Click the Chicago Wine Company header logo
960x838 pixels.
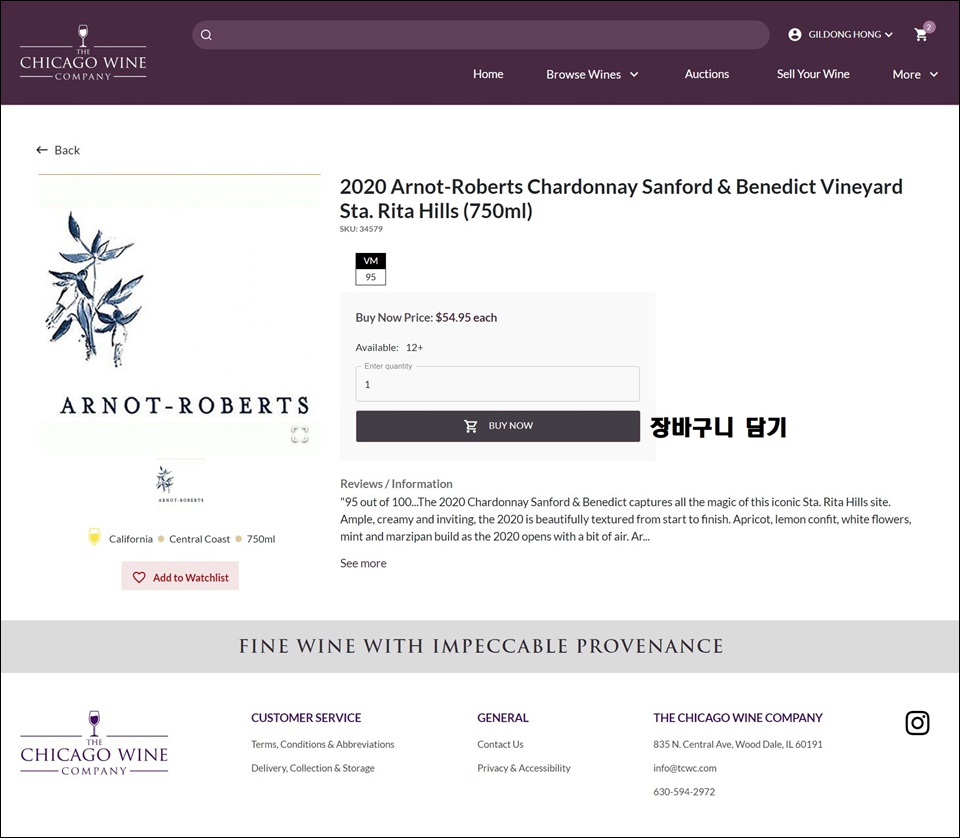(83, 53)
